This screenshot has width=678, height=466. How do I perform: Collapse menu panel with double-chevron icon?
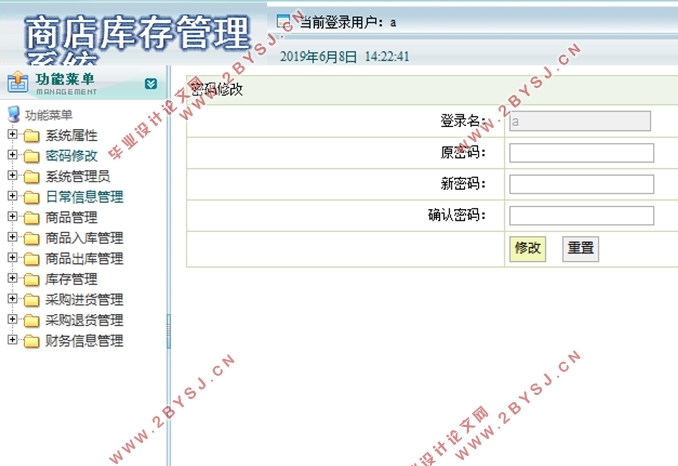click(x=151, y=83)
